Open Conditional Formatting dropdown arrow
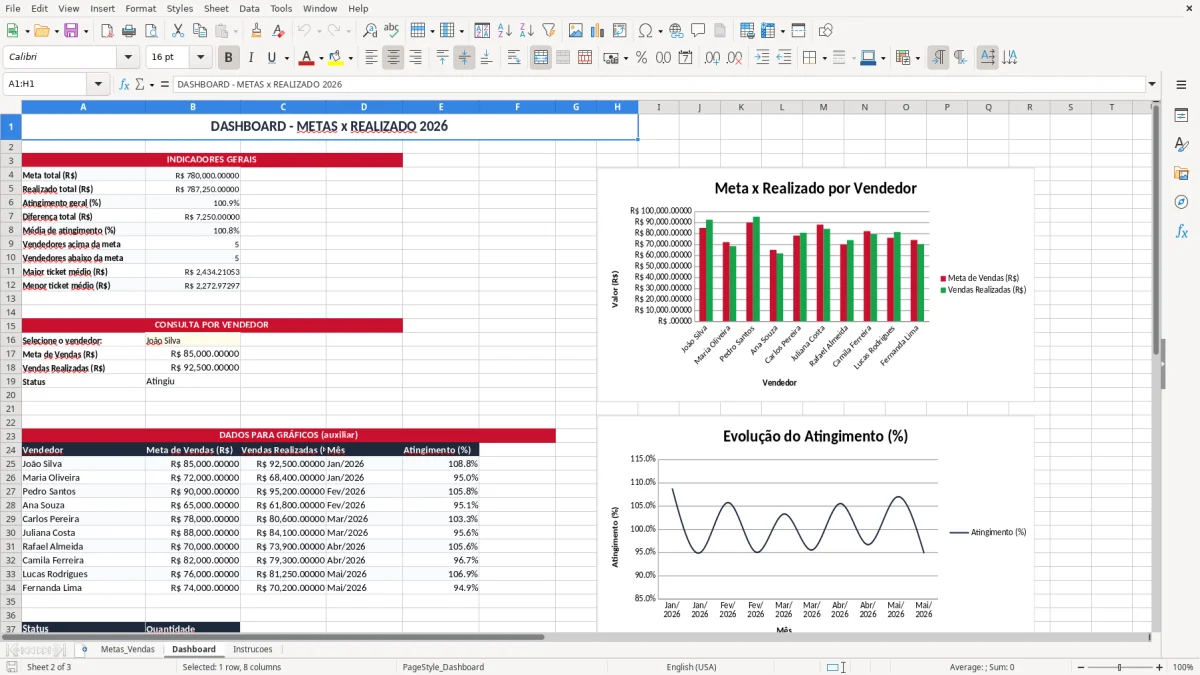The width and height of the screenshot is (1200, 675). 918,58
